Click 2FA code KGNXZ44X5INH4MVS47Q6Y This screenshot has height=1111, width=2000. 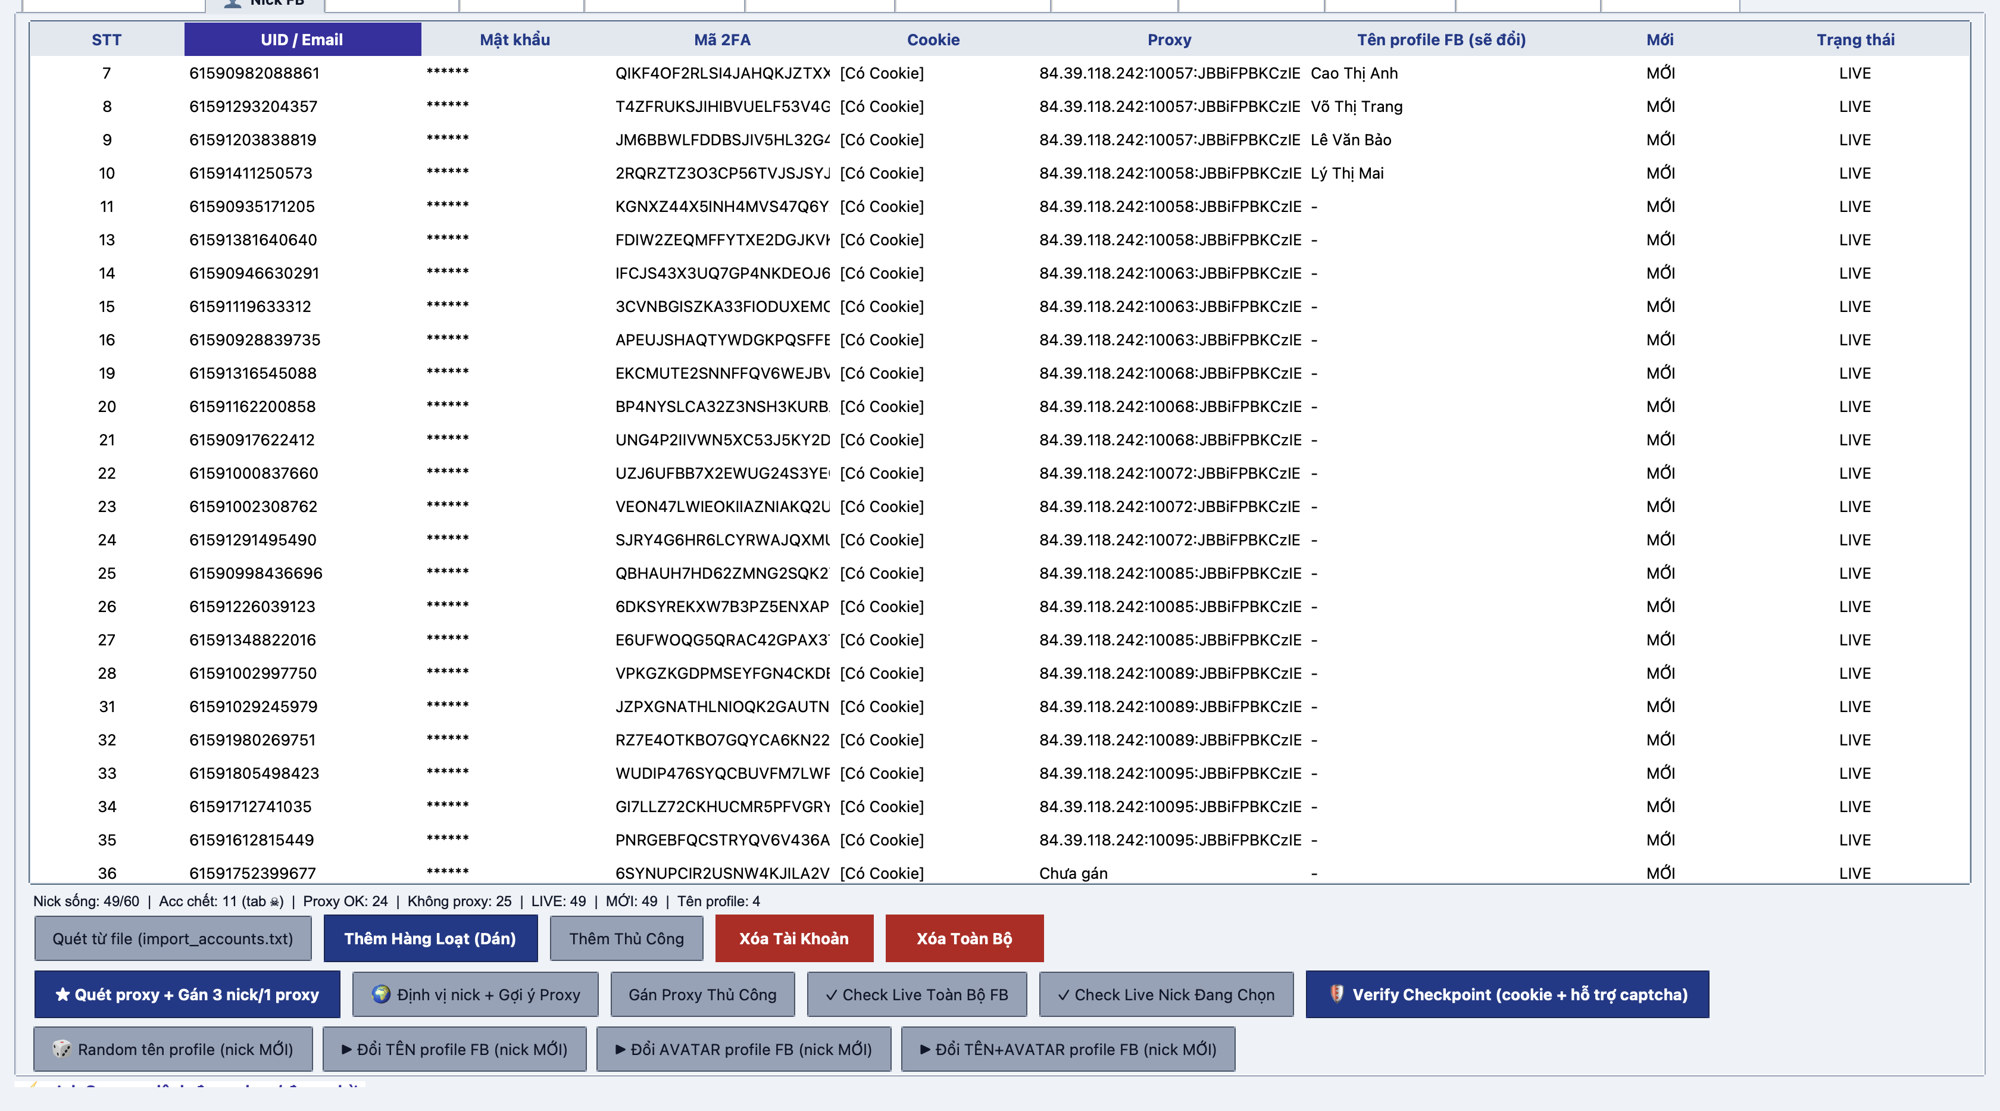point(722,206)
